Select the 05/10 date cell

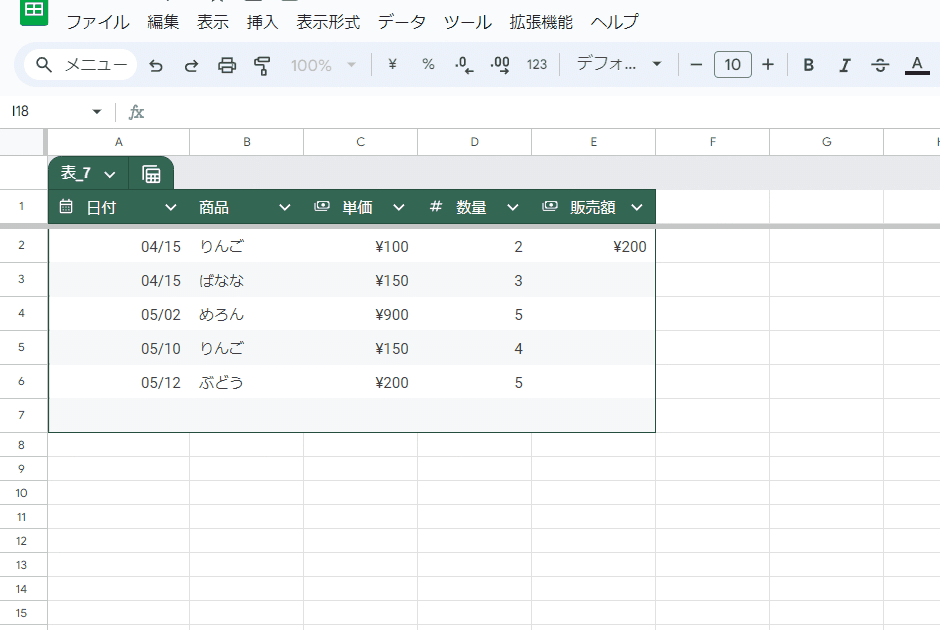[x=119, y=348]
